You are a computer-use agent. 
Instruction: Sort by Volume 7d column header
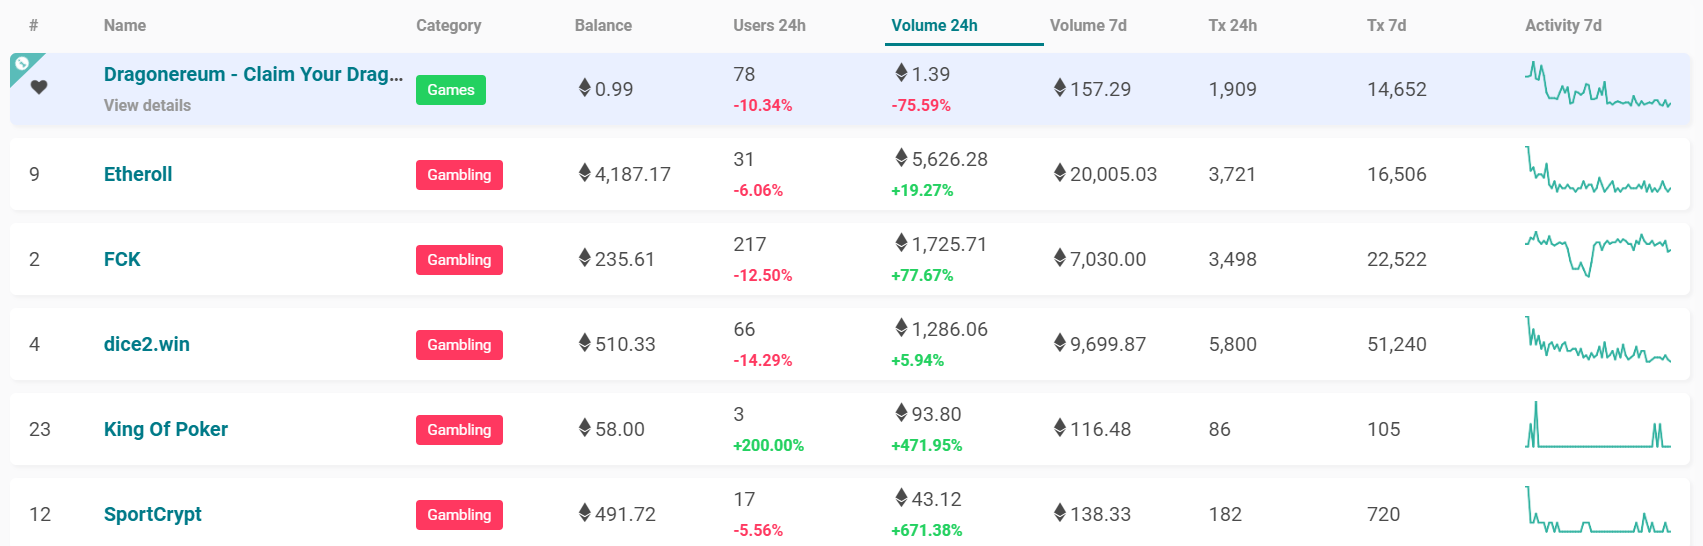point(1088,25)
